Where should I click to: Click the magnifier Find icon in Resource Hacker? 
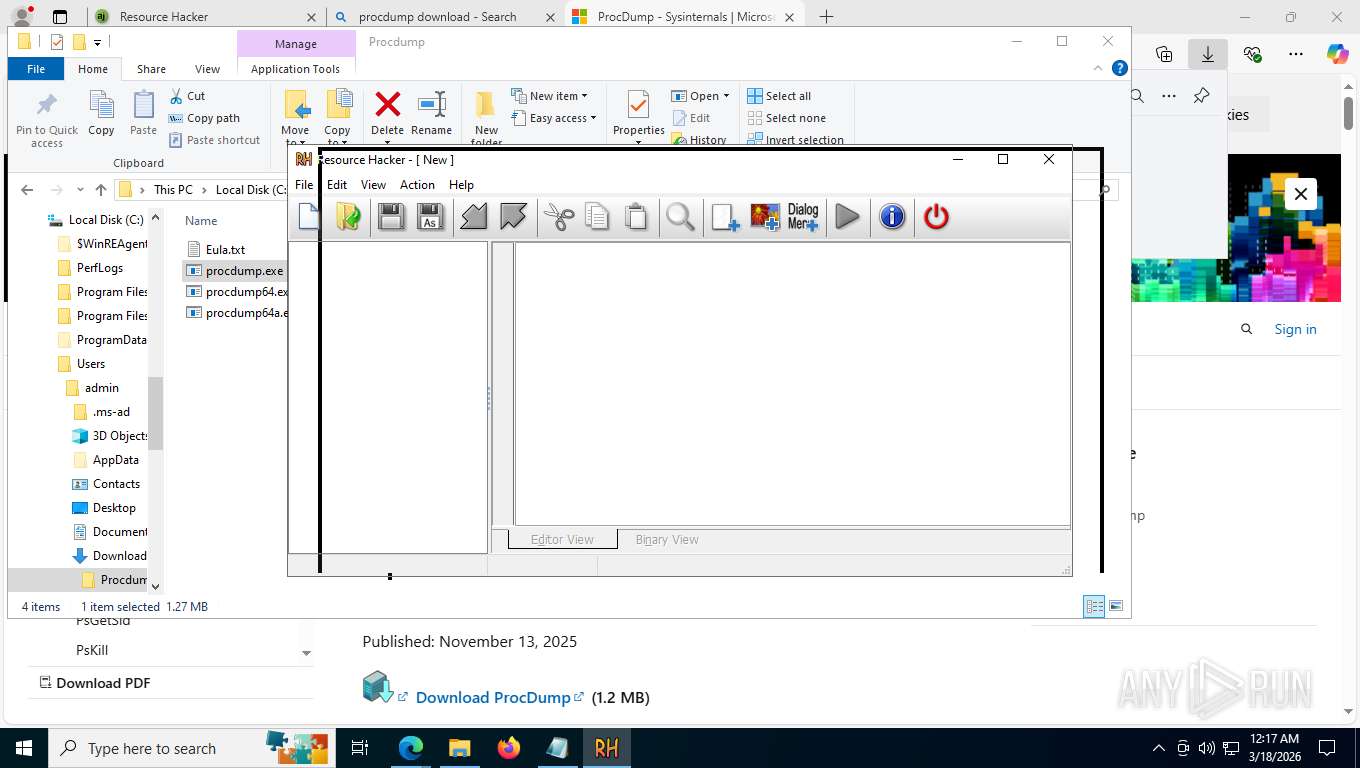(680, 217)
